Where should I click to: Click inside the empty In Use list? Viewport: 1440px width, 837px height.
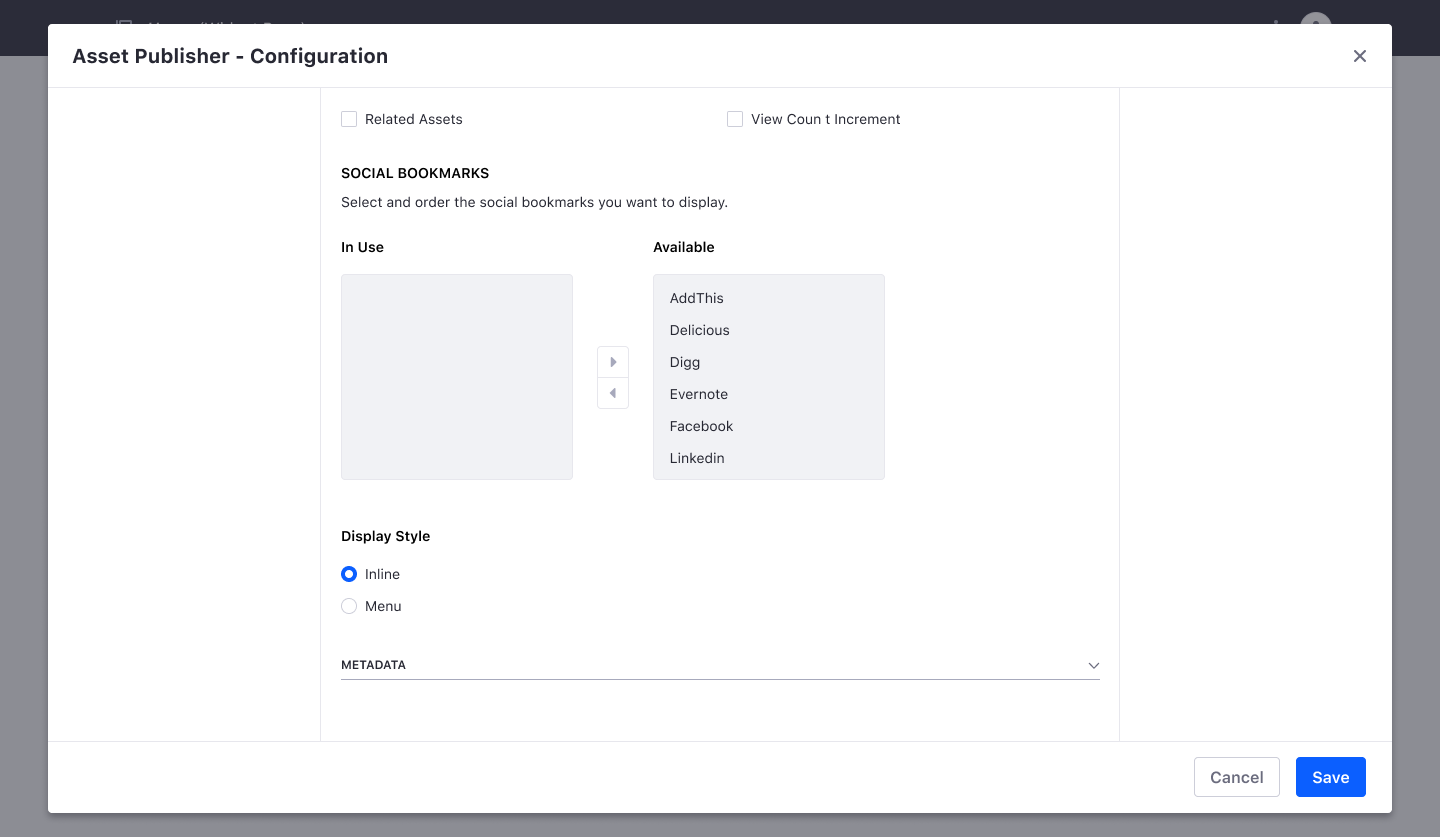coord(457,377)
